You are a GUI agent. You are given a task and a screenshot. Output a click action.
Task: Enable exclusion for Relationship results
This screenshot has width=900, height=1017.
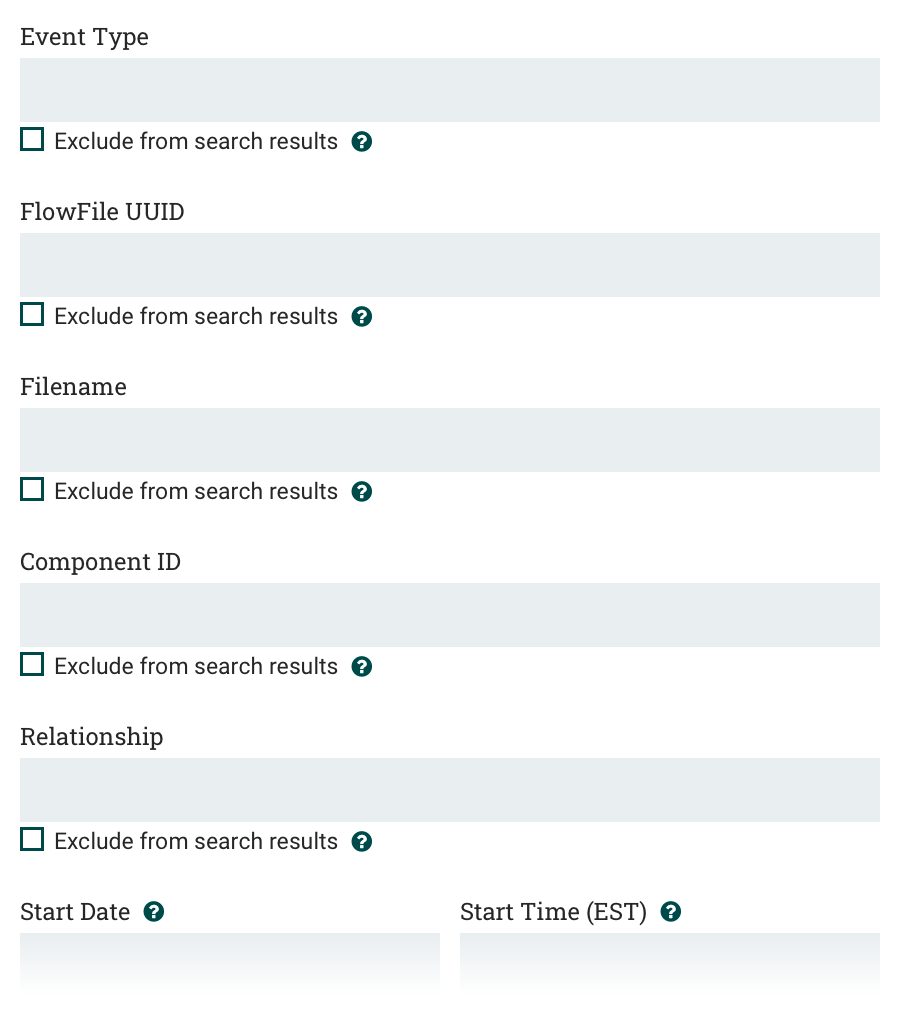31,839
